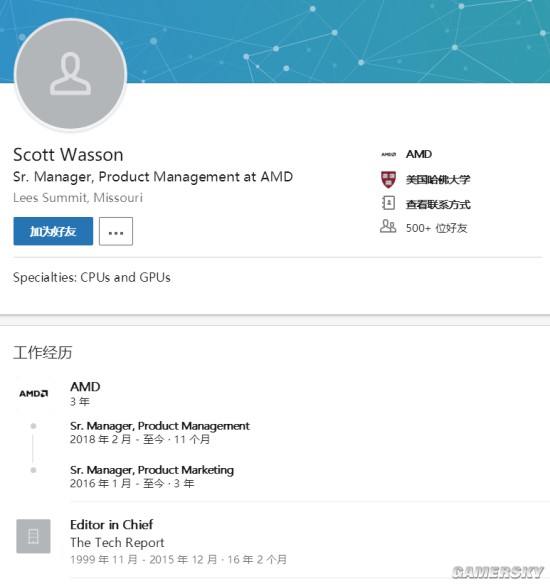This screenshot has width=550, height=584.
Task: View contact info via 查看联系方式
Action: (x=438, y=204)
